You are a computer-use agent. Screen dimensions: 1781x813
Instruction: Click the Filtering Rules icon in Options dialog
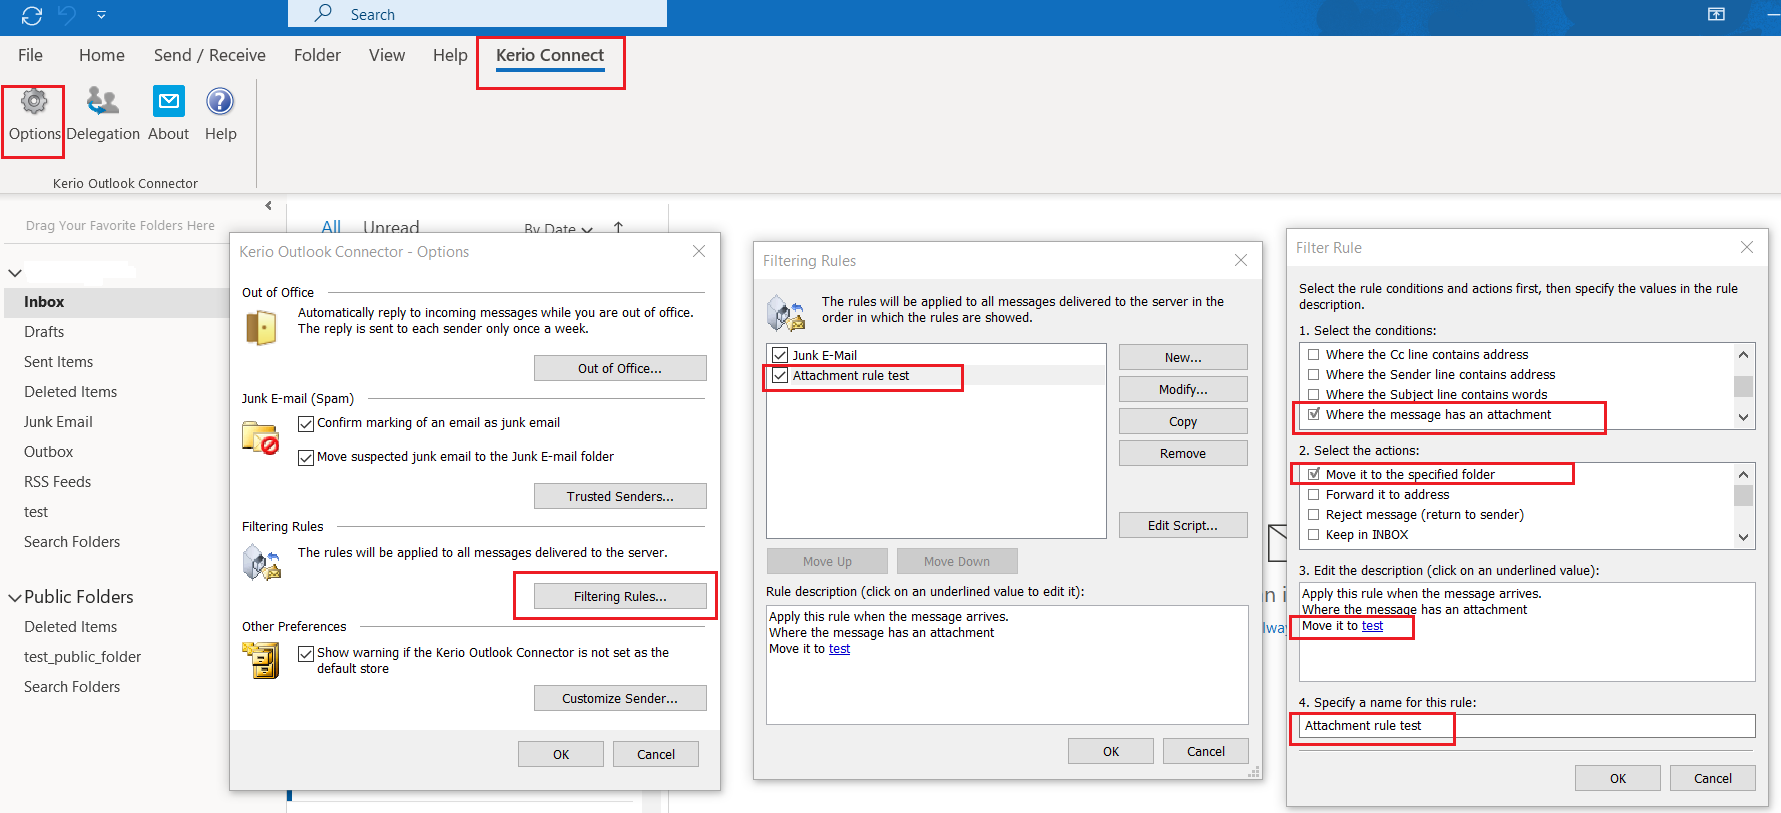(x=262, y=563)
